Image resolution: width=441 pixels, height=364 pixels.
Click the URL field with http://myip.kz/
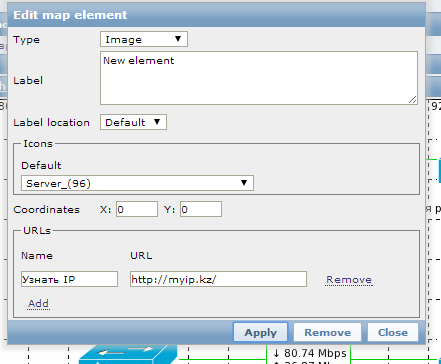(218, 279)
